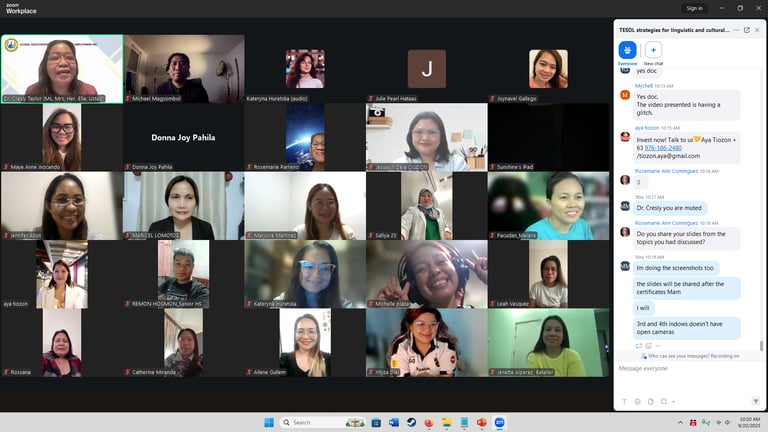The width and height of the screenshot is (768, 432).
Task: Select the active speaker Dr. Cresly Taylor tile
Action: click(62, 69)
